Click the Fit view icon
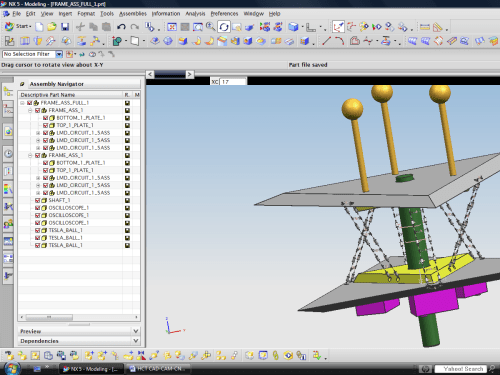The image size is (500, 375). [x=172, y=27]
